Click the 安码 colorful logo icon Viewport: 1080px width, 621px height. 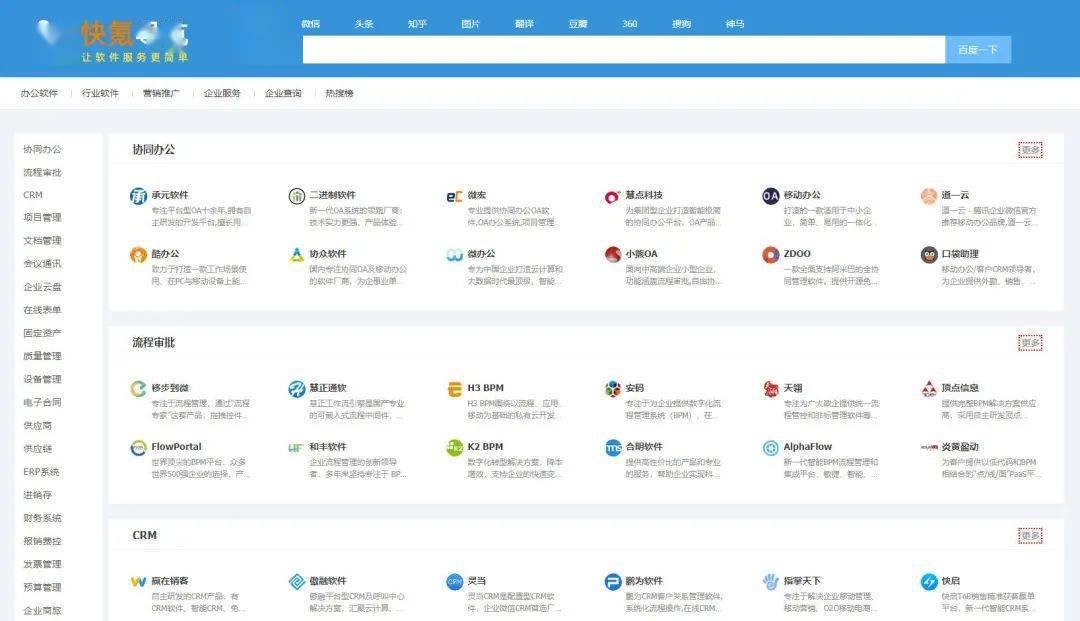612,389
